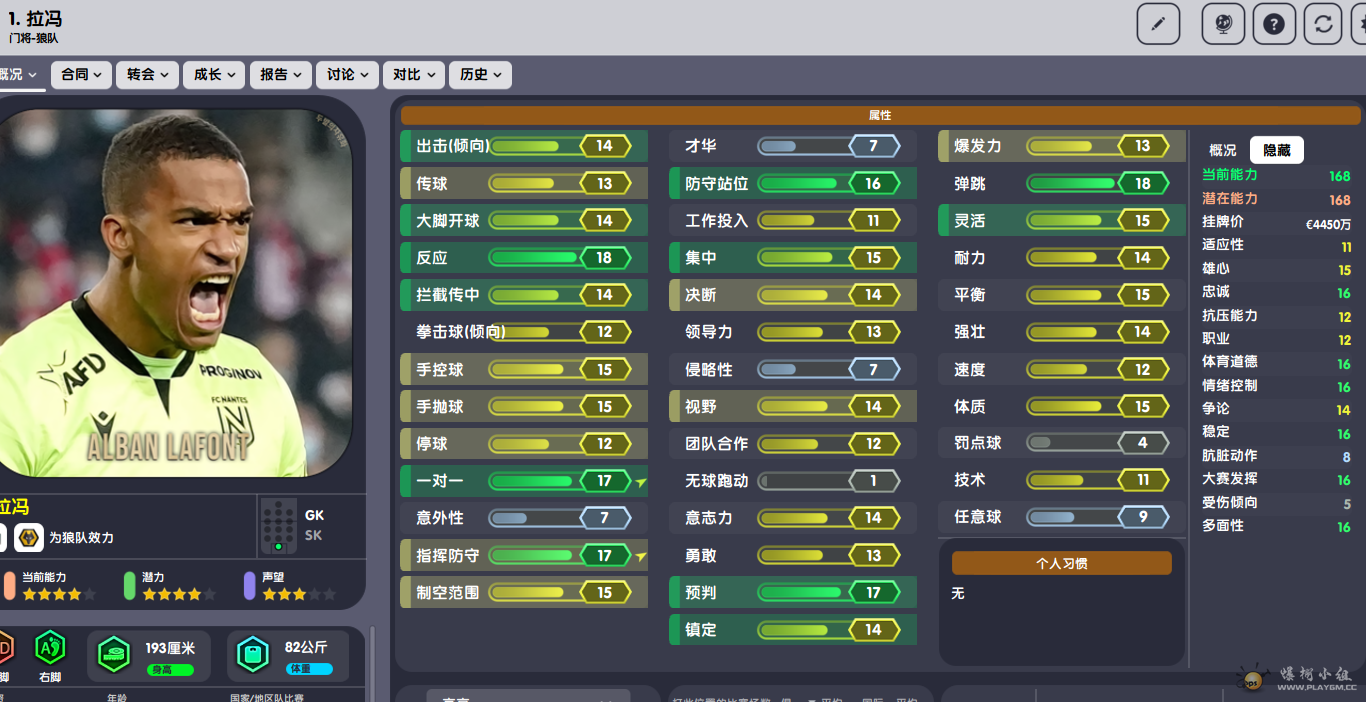Click the circular arrows refresh icon
Screen dimensions: 1366x702
pyautogui.click(x=1323, y=24)
